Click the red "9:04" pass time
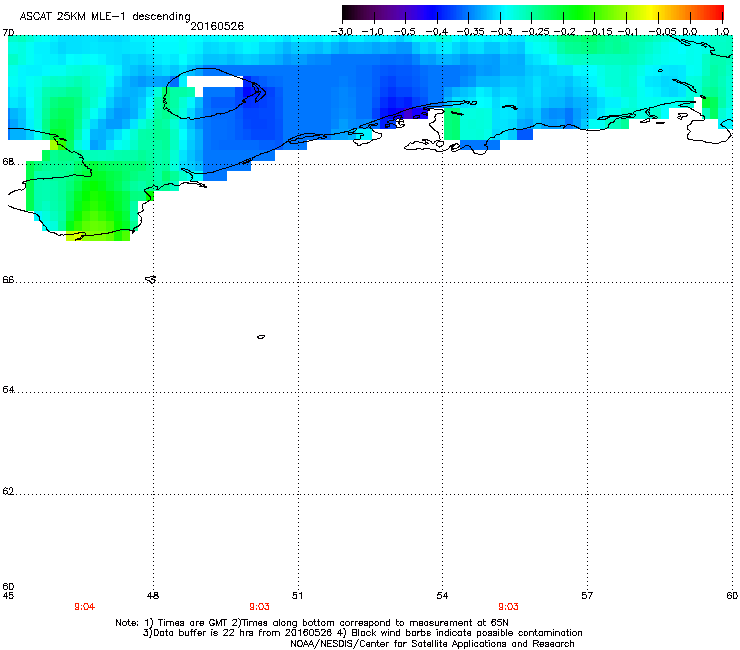The height and width of the screenshot is (650, 740). 84,607
